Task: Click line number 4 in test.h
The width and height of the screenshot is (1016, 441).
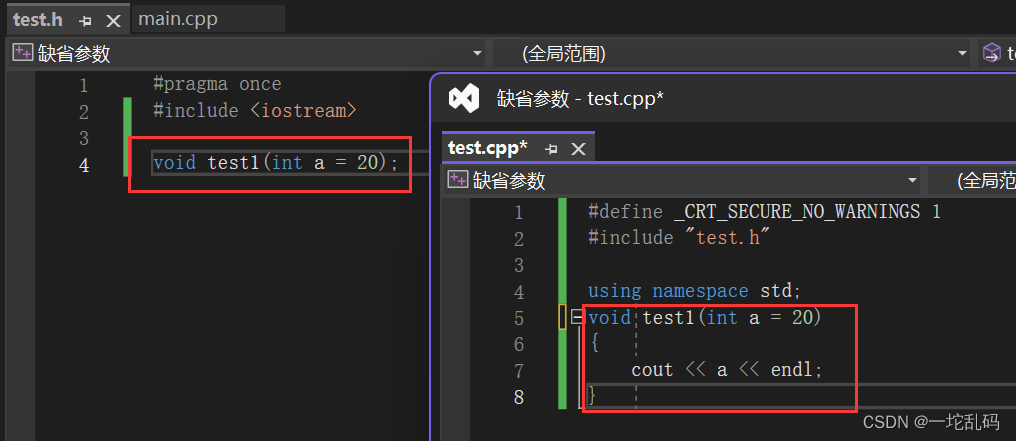Action: click(x=84, y=164)
